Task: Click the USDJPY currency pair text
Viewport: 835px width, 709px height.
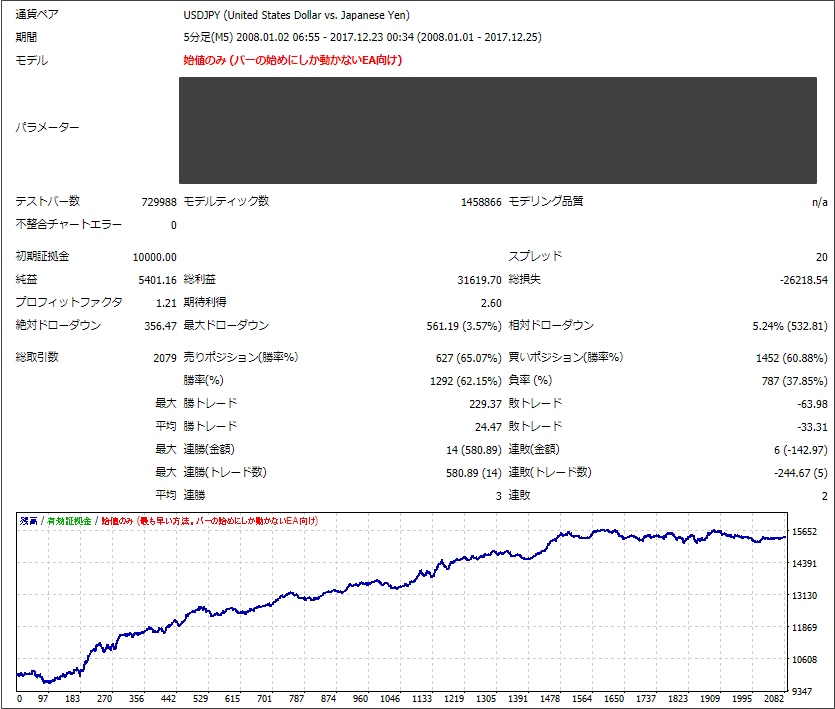Action: point(297,15)
